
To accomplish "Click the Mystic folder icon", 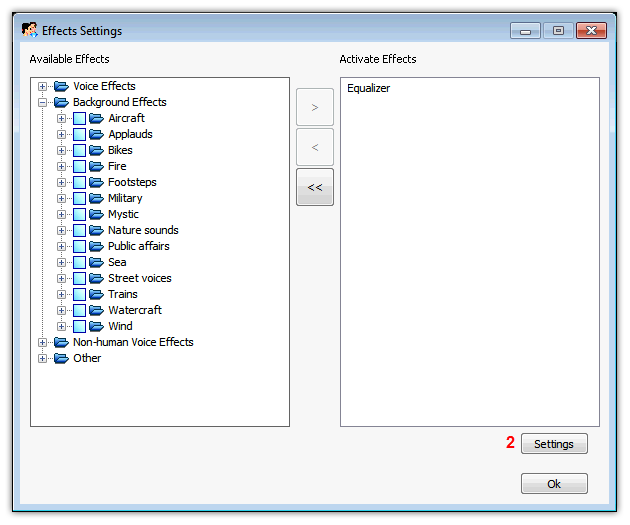I will (96, 214).
